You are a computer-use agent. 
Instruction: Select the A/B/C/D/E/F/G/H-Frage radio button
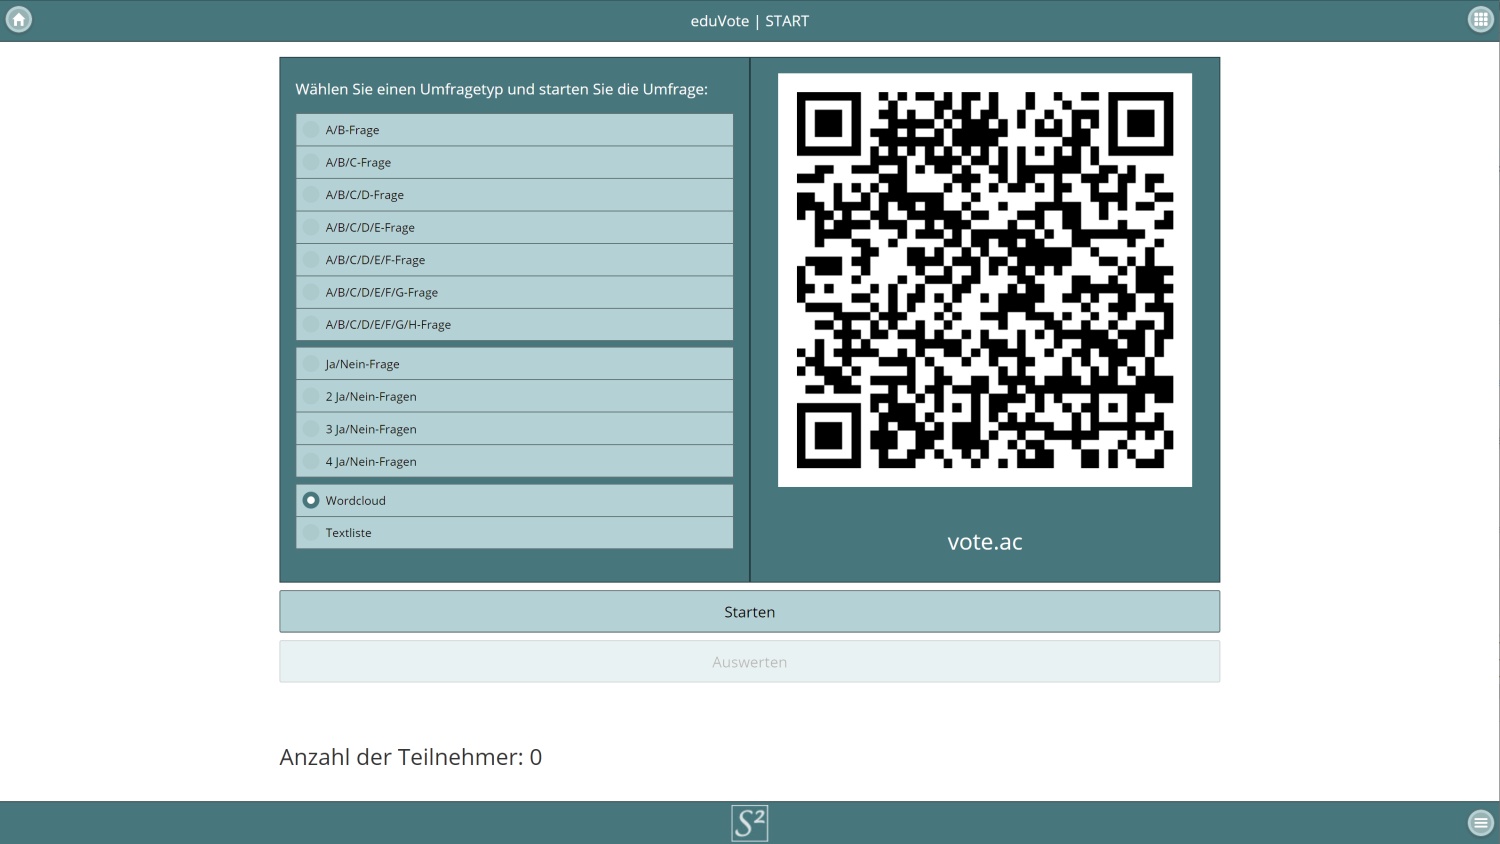pos(311,324)
